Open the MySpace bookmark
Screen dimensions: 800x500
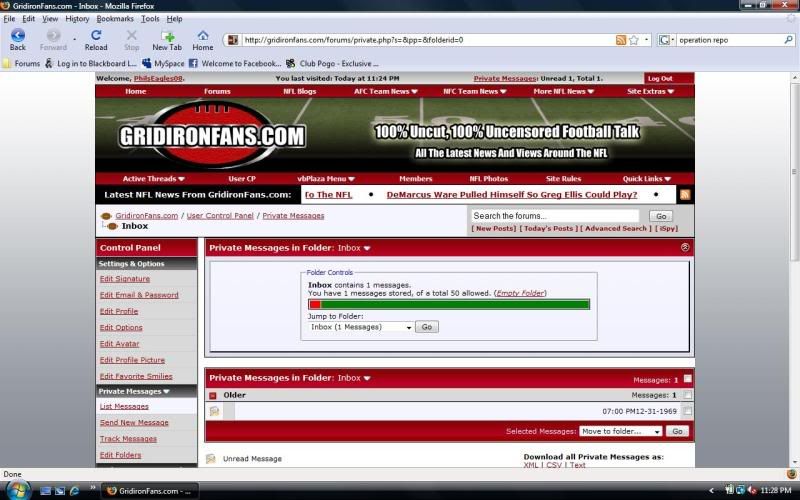click(x=163, y=63)
